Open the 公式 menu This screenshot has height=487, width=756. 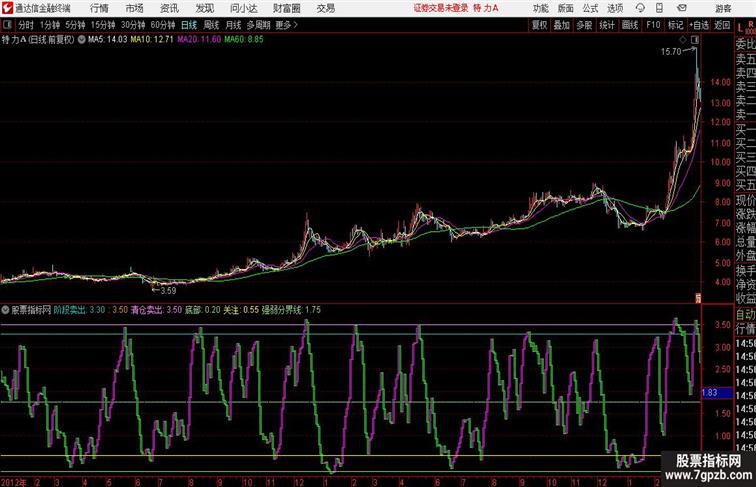[590, 8]
